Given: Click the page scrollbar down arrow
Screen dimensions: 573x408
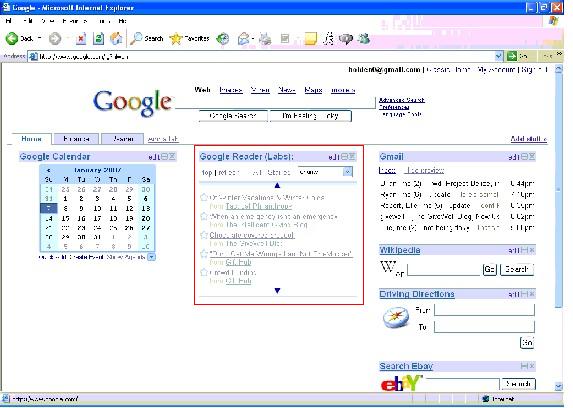Looking at the screenshot, I should point(559,386).
